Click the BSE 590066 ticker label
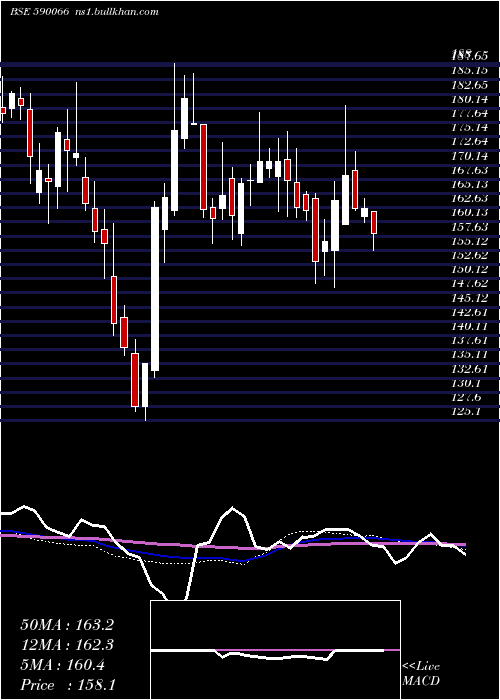The width and height of the screenshot is (500, 700). click(40, 12)
